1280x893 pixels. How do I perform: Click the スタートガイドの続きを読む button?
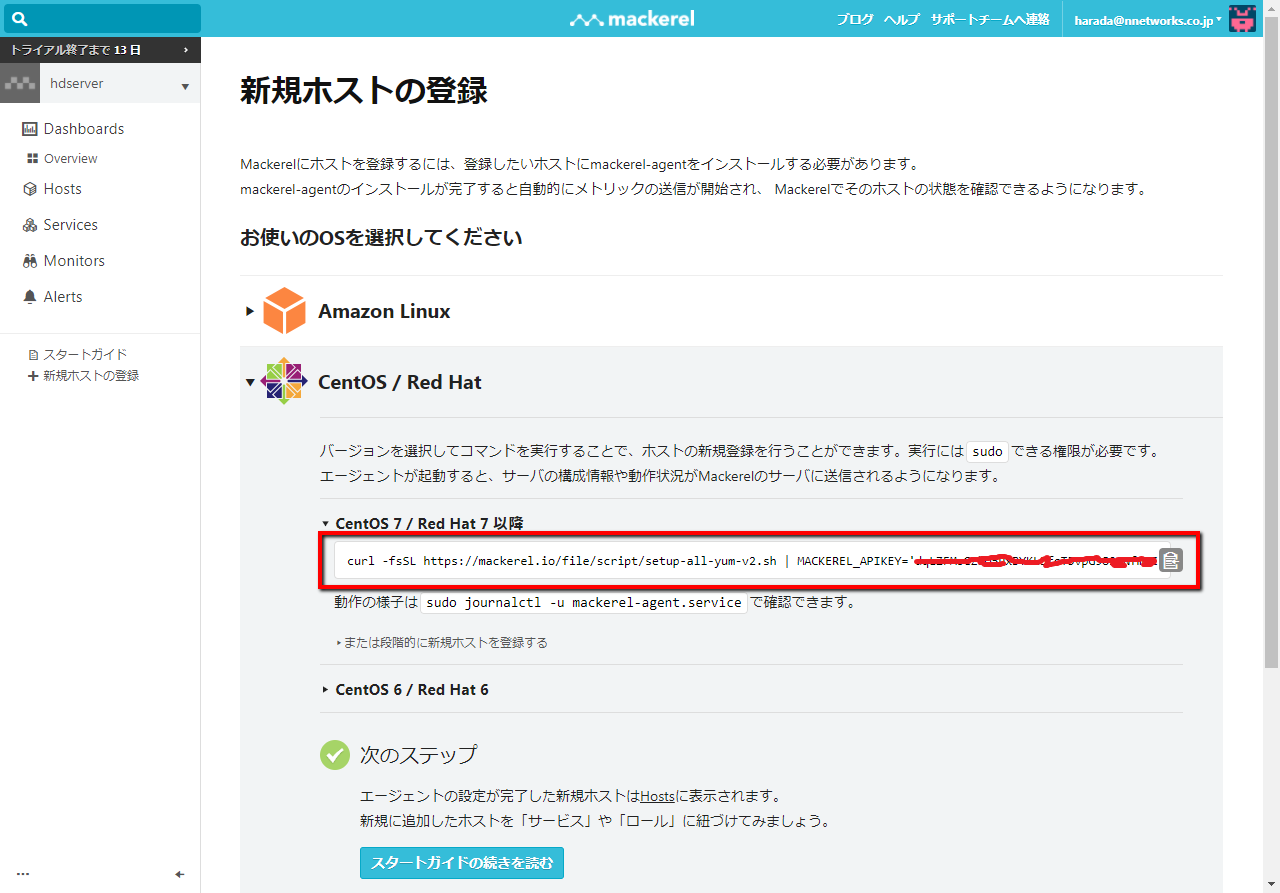[x=461, y=862]
